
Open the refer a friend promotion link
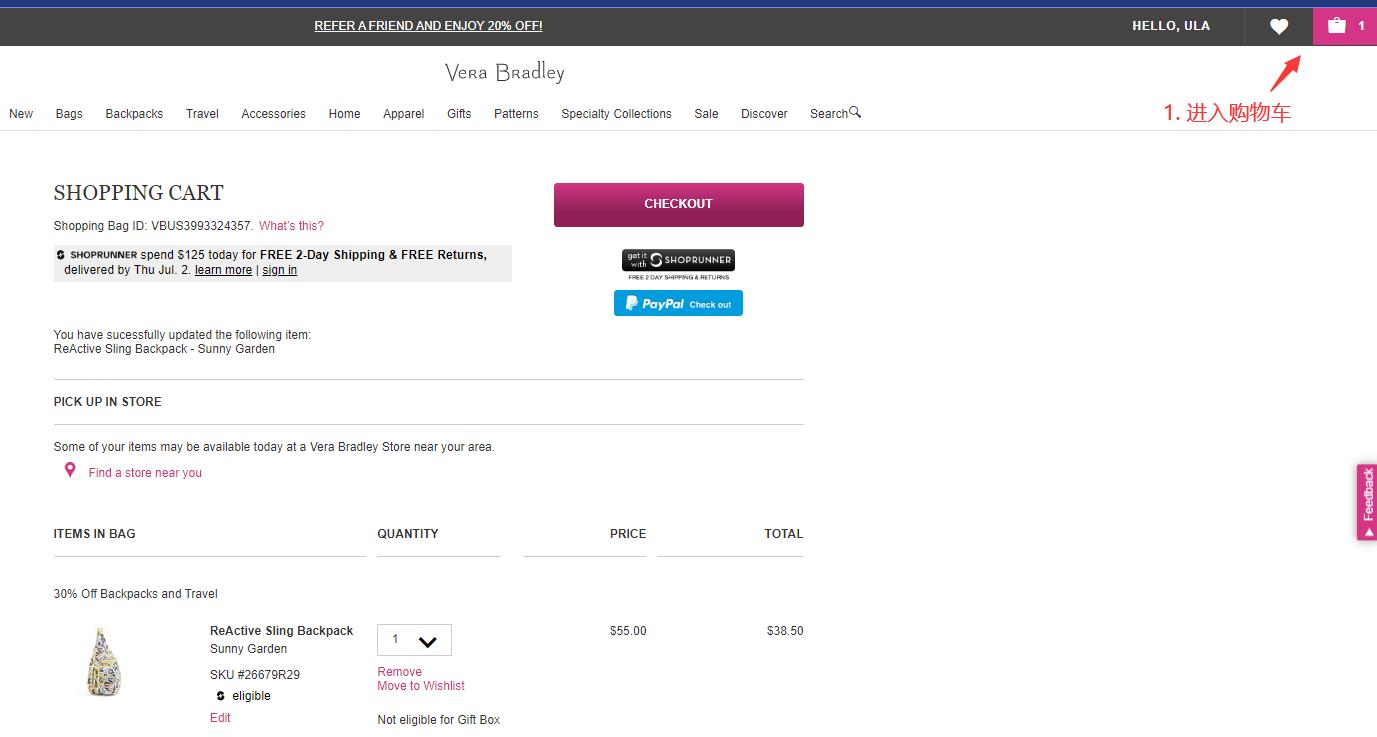428,26
